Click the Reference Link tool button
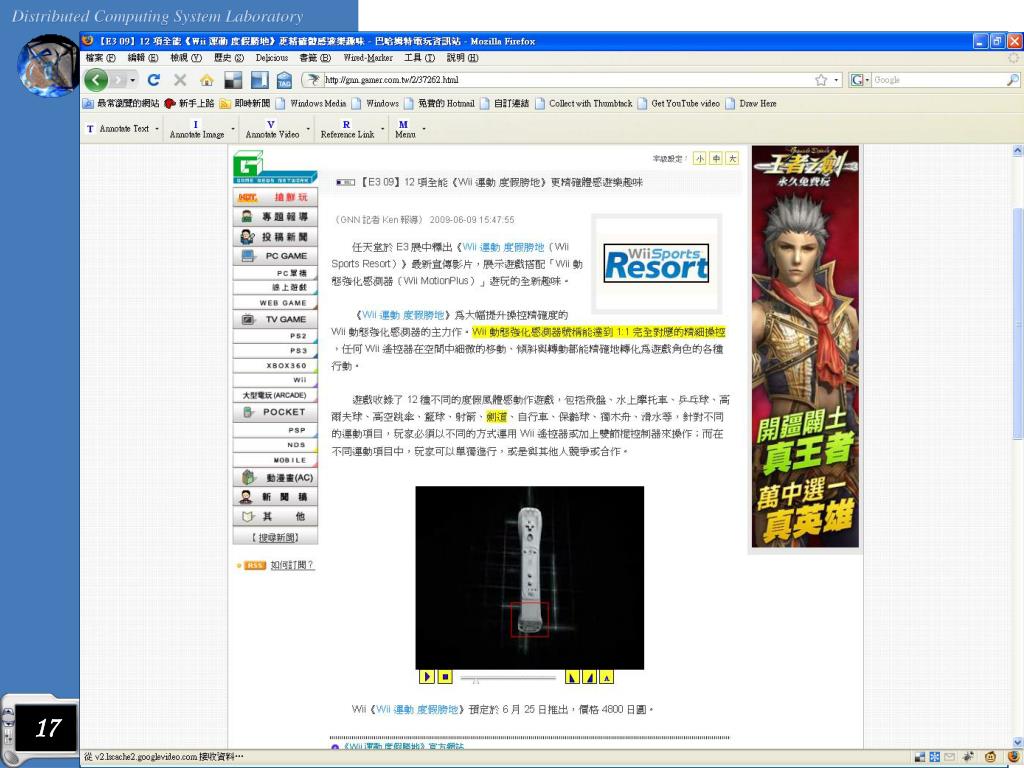 point(347,129)
